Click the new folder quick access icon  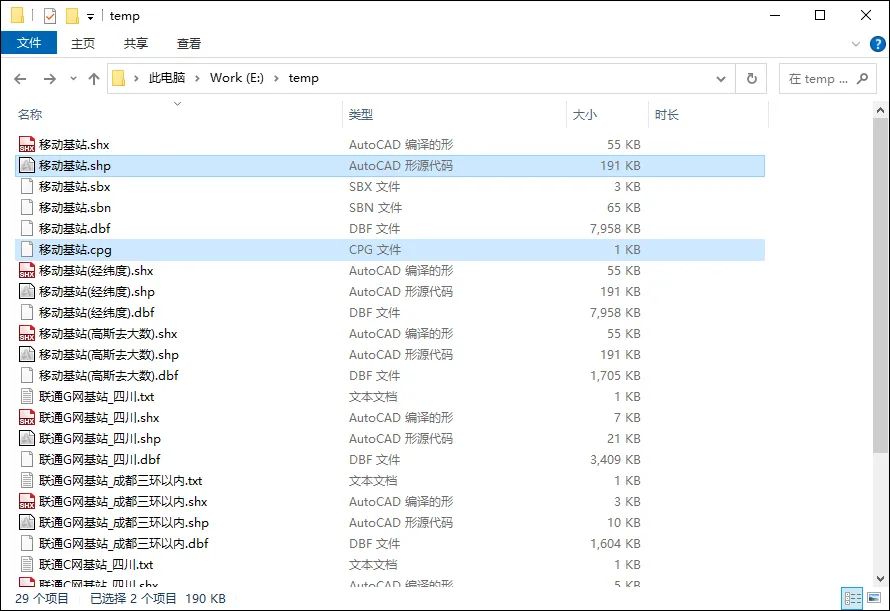point(72,16)
